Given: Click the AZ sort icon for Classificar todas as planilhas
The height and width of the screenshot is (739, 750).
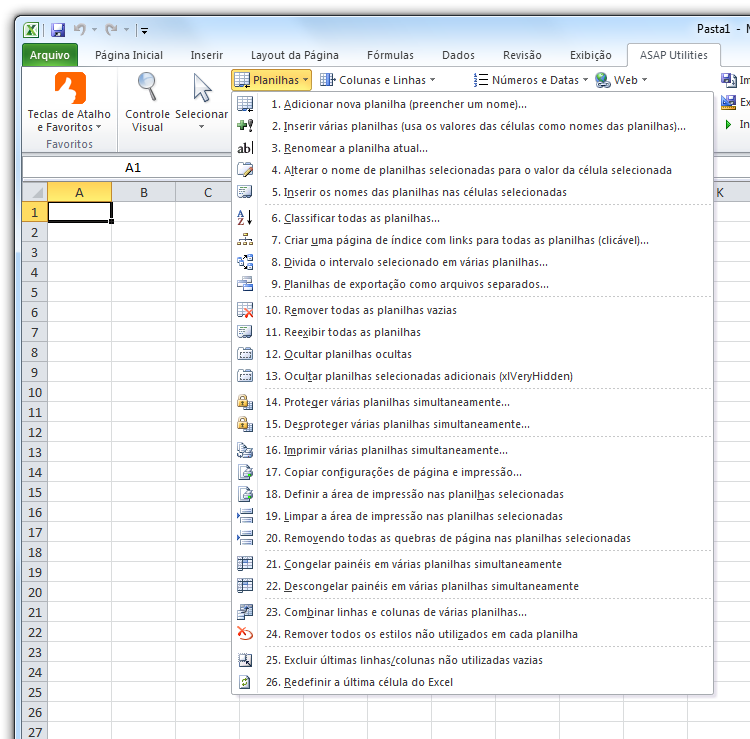Looking at the screenshot, I should pyautogui.click(x=245, y=218).
